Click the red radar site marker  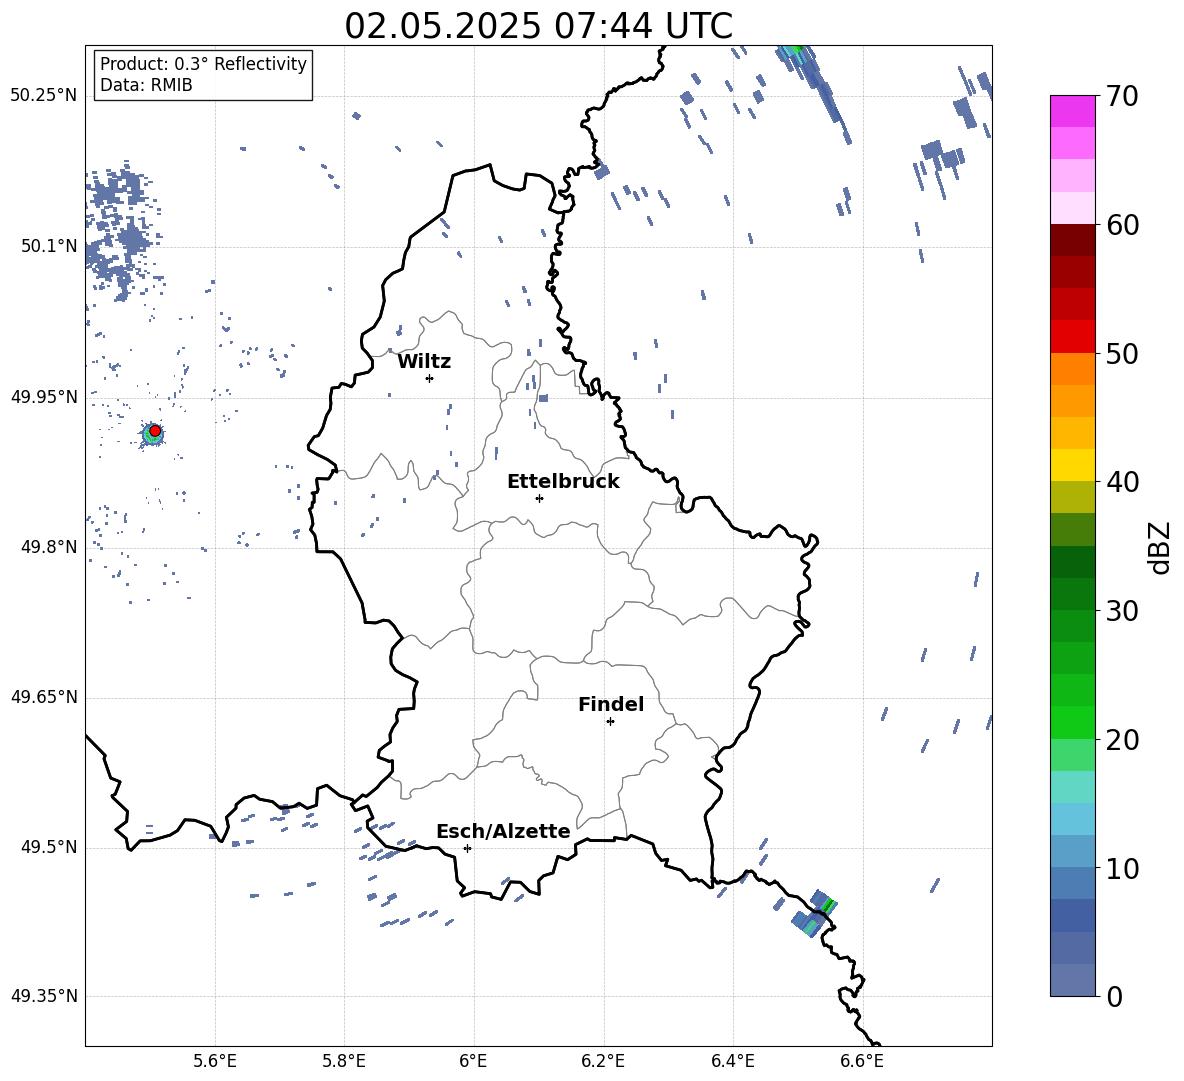pos(155,431)
